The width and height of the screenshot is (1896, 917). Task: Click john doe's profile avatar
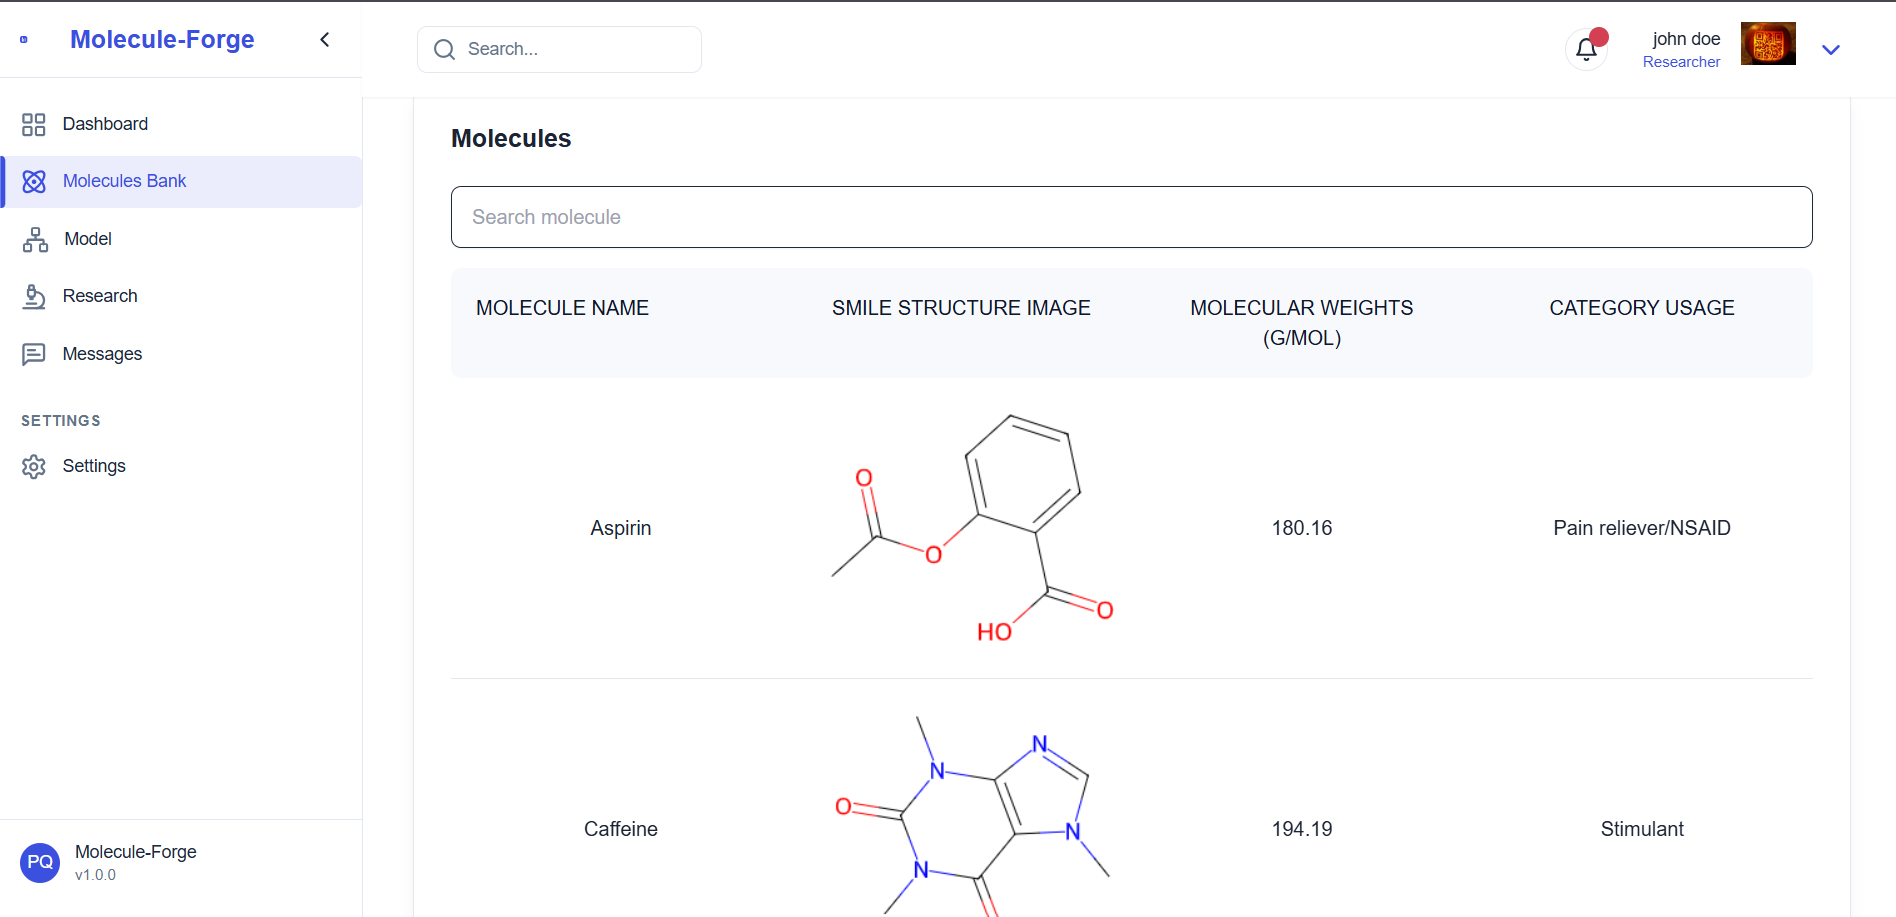pyautogui.click(x=1767, y=44)
